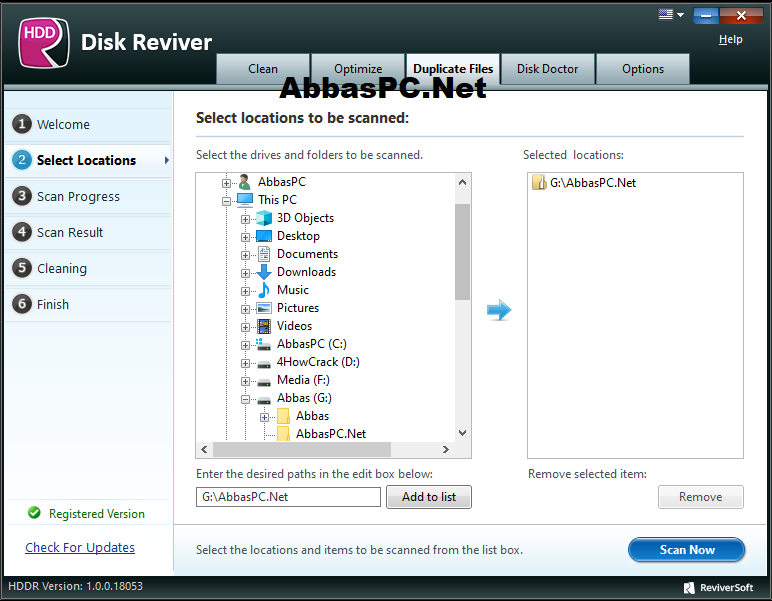Viewport: 772px width, 601px height.
Task: Click the green Registered Version checkmark icon
Action: [34, 513]
